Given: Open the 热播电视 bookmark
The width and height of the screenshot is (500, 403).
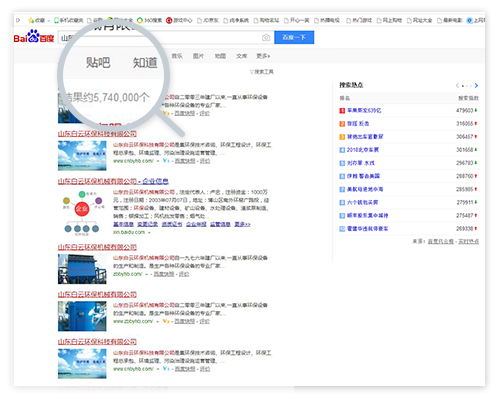Looking at the screenshot, I should [x=327, y=20].
